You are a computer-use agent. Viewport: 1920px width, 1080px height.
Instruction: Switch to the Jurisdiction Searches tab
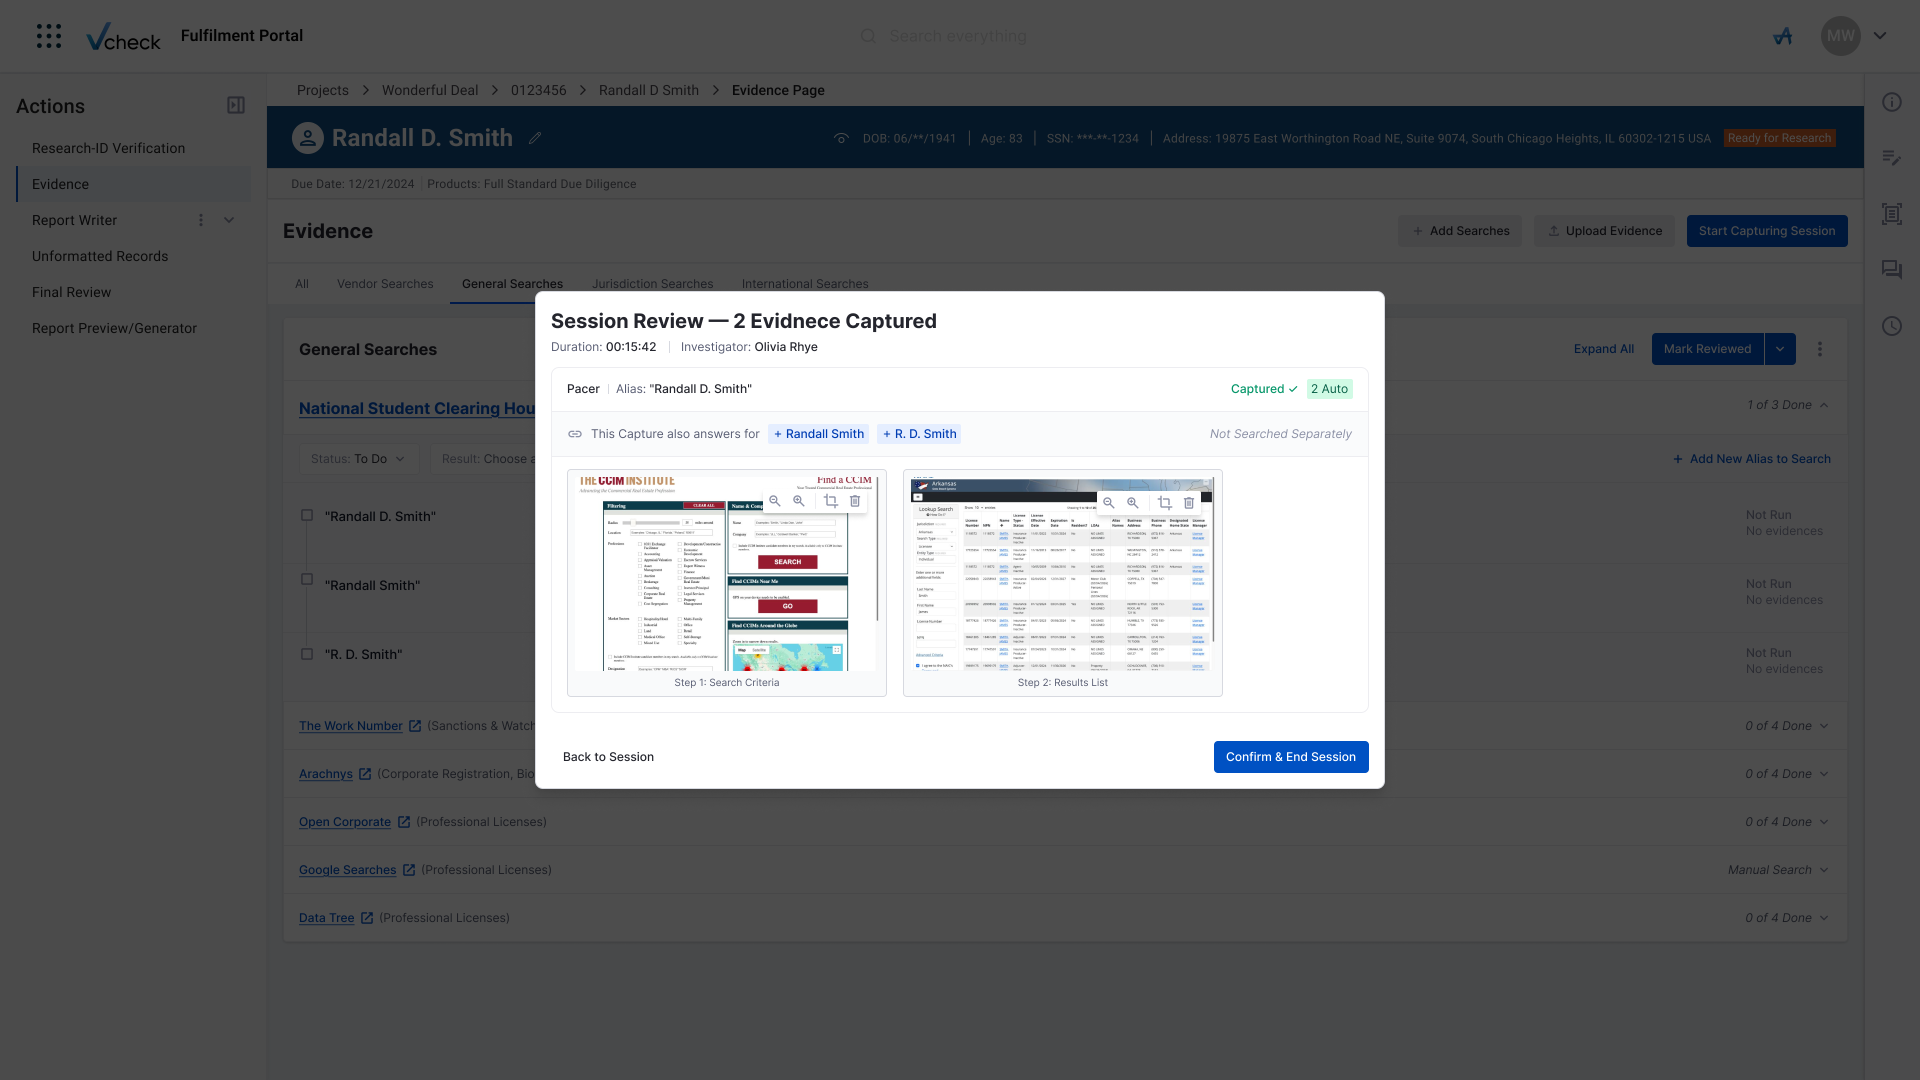tap(652, 284)
